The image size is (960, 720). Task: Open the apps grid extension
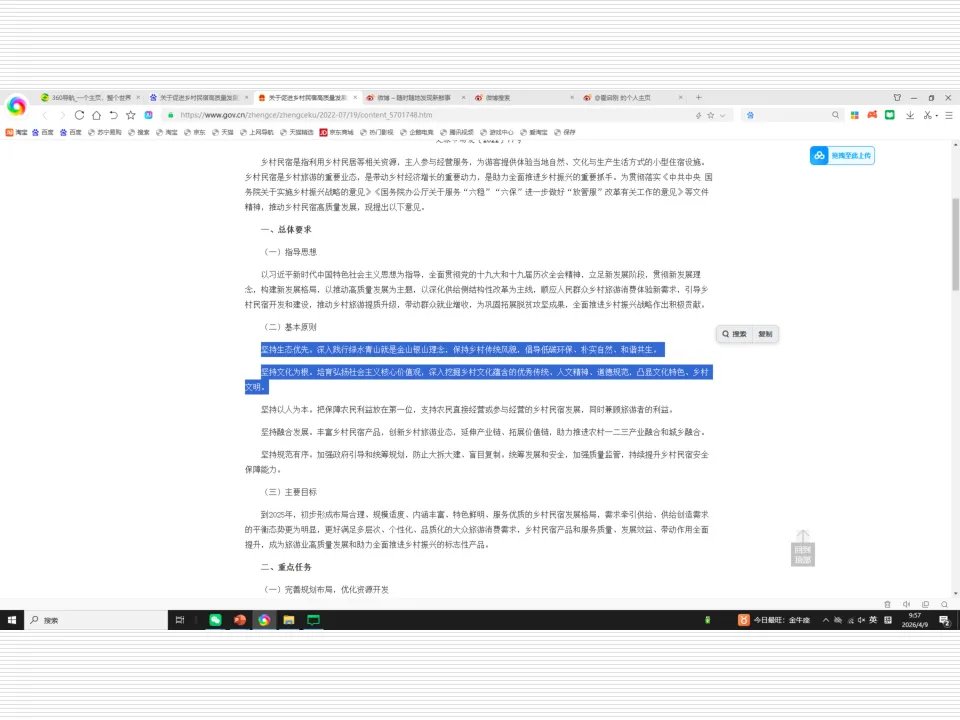click(x=856, y=115)
